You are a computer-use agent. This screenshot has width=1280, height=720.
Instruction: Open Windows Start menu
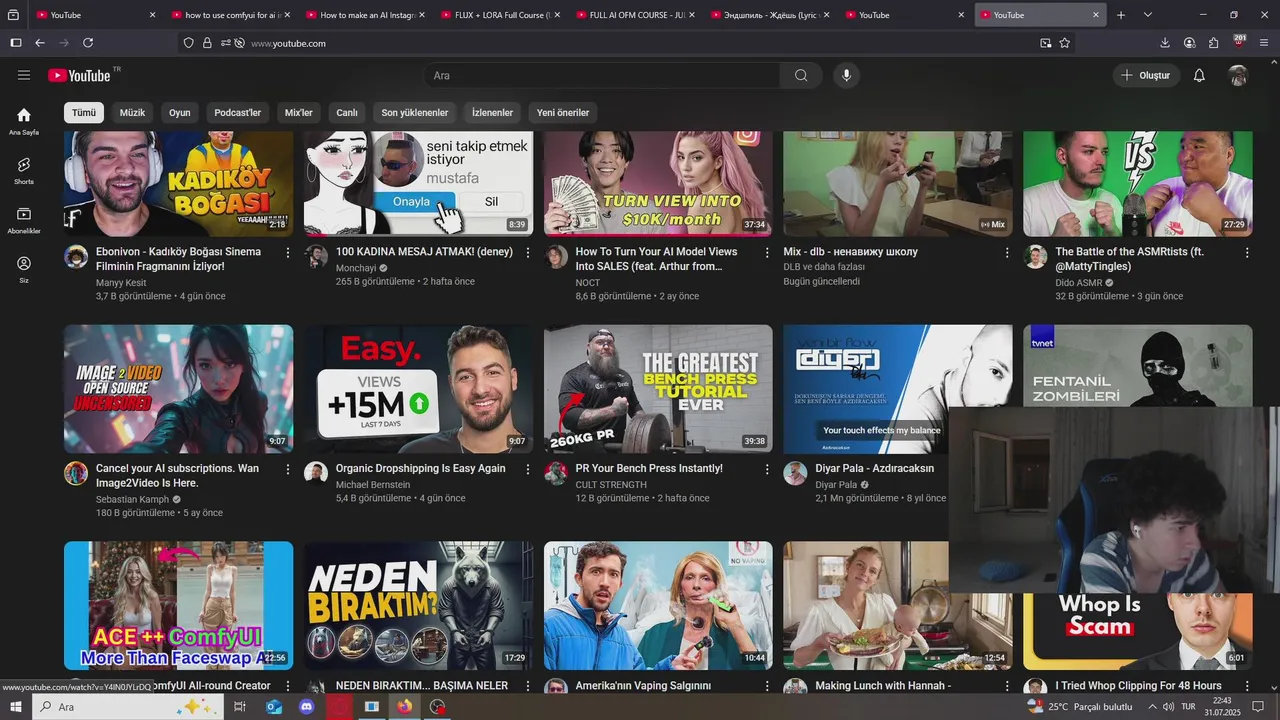(x=16, y=707)
